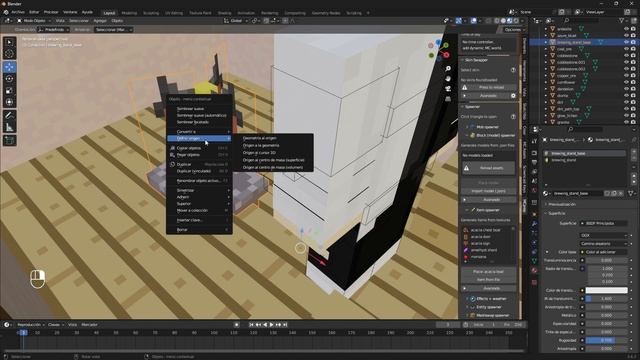Choose Origen a la geometría

pyautogui.click(x=261, y=145)
